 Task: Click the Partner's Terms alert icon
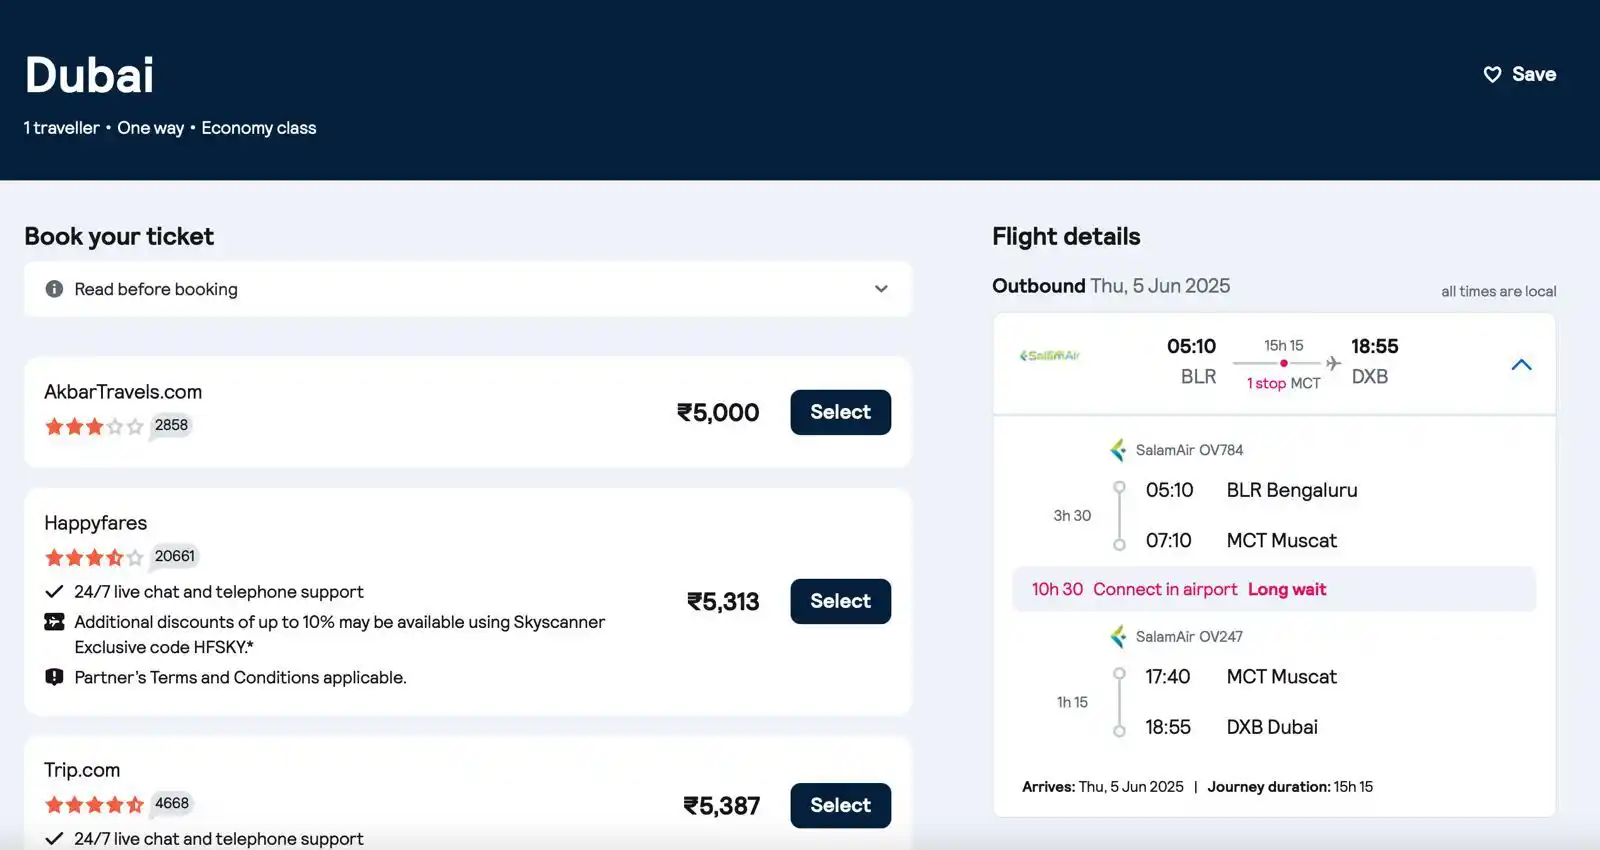tap(54, 677)
